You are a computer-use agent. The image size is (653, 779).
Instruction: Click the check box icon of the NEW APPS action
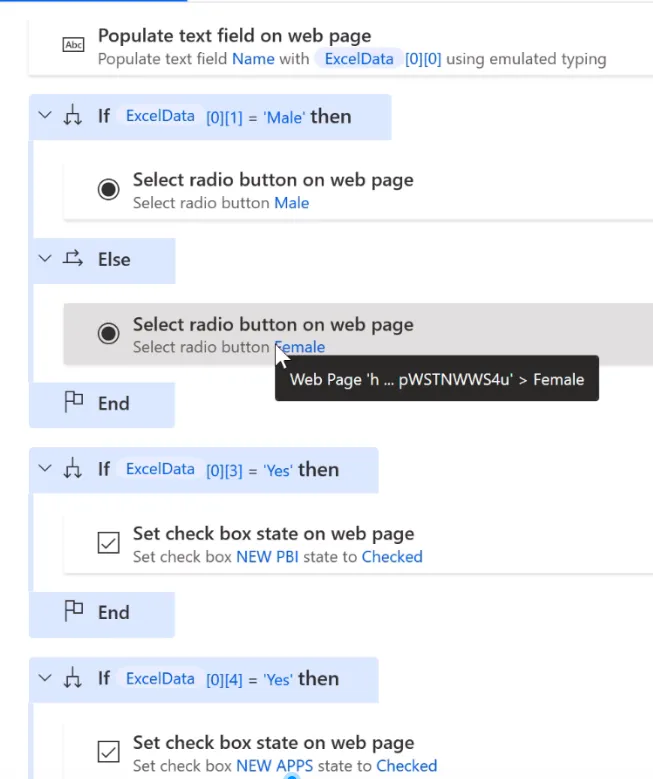pos(108,752)
